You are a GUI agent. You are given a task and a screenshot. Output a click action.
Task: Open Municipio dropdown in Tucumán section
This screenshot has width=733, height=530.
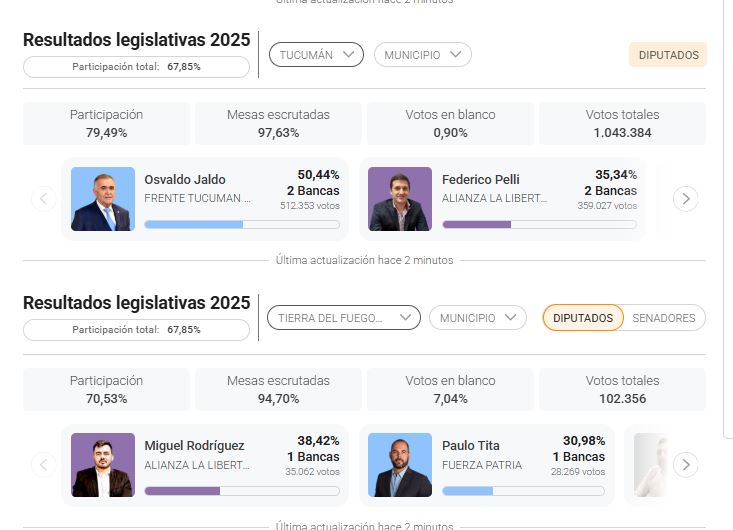tap(422, 55)
